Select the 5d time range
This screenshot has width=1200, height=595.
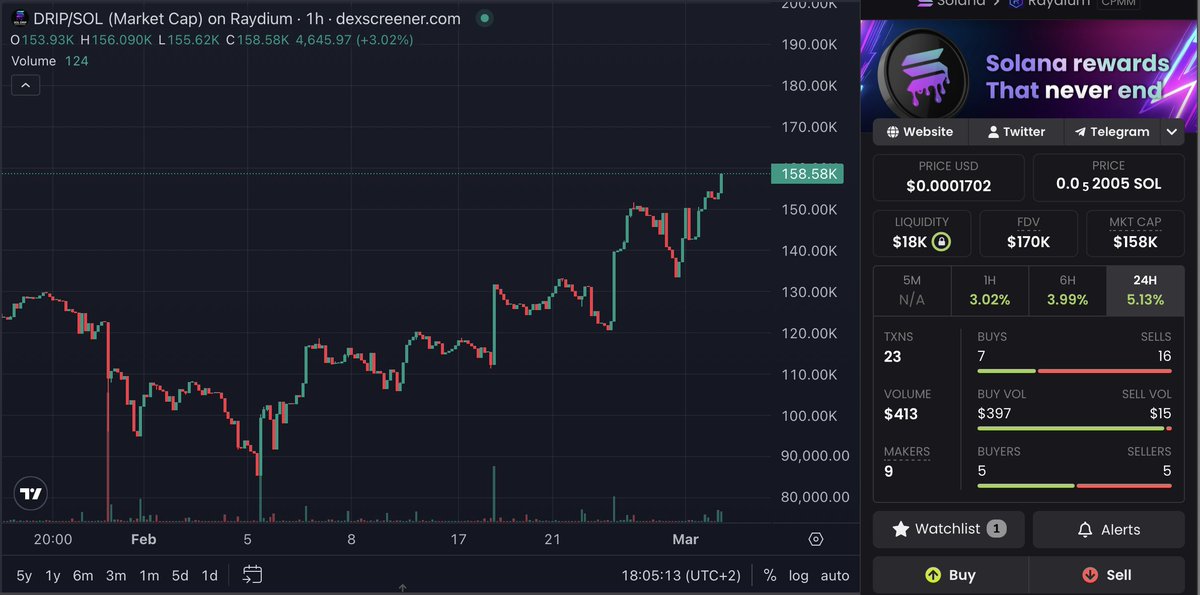coord(180,575)
